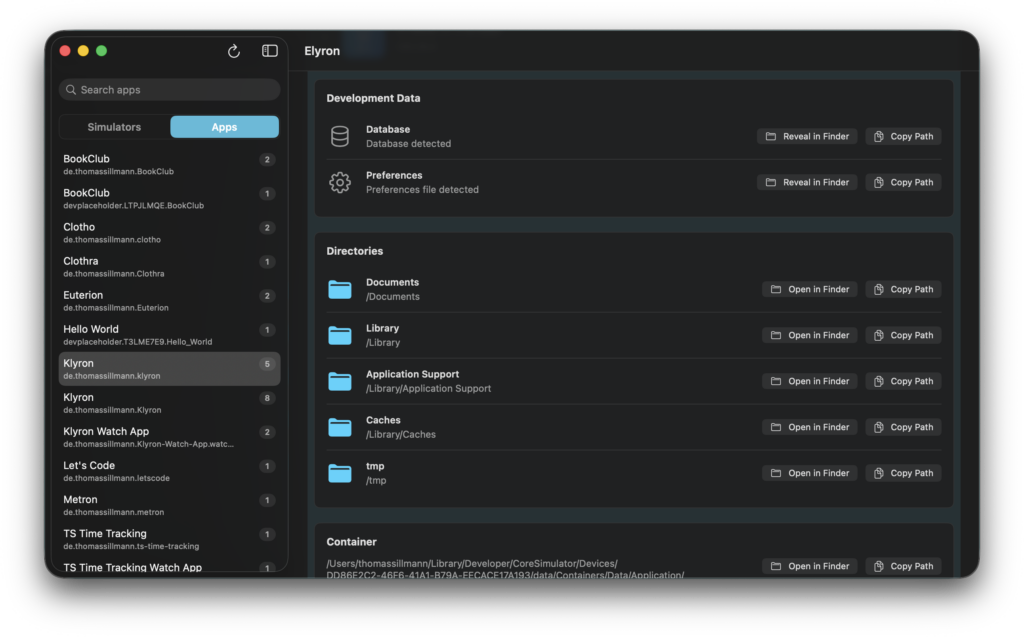Viewport: 1024px width, 637px height.
Task: Click the Application Support folder icon
Action: pyautogui.click(x=340, y=381)
